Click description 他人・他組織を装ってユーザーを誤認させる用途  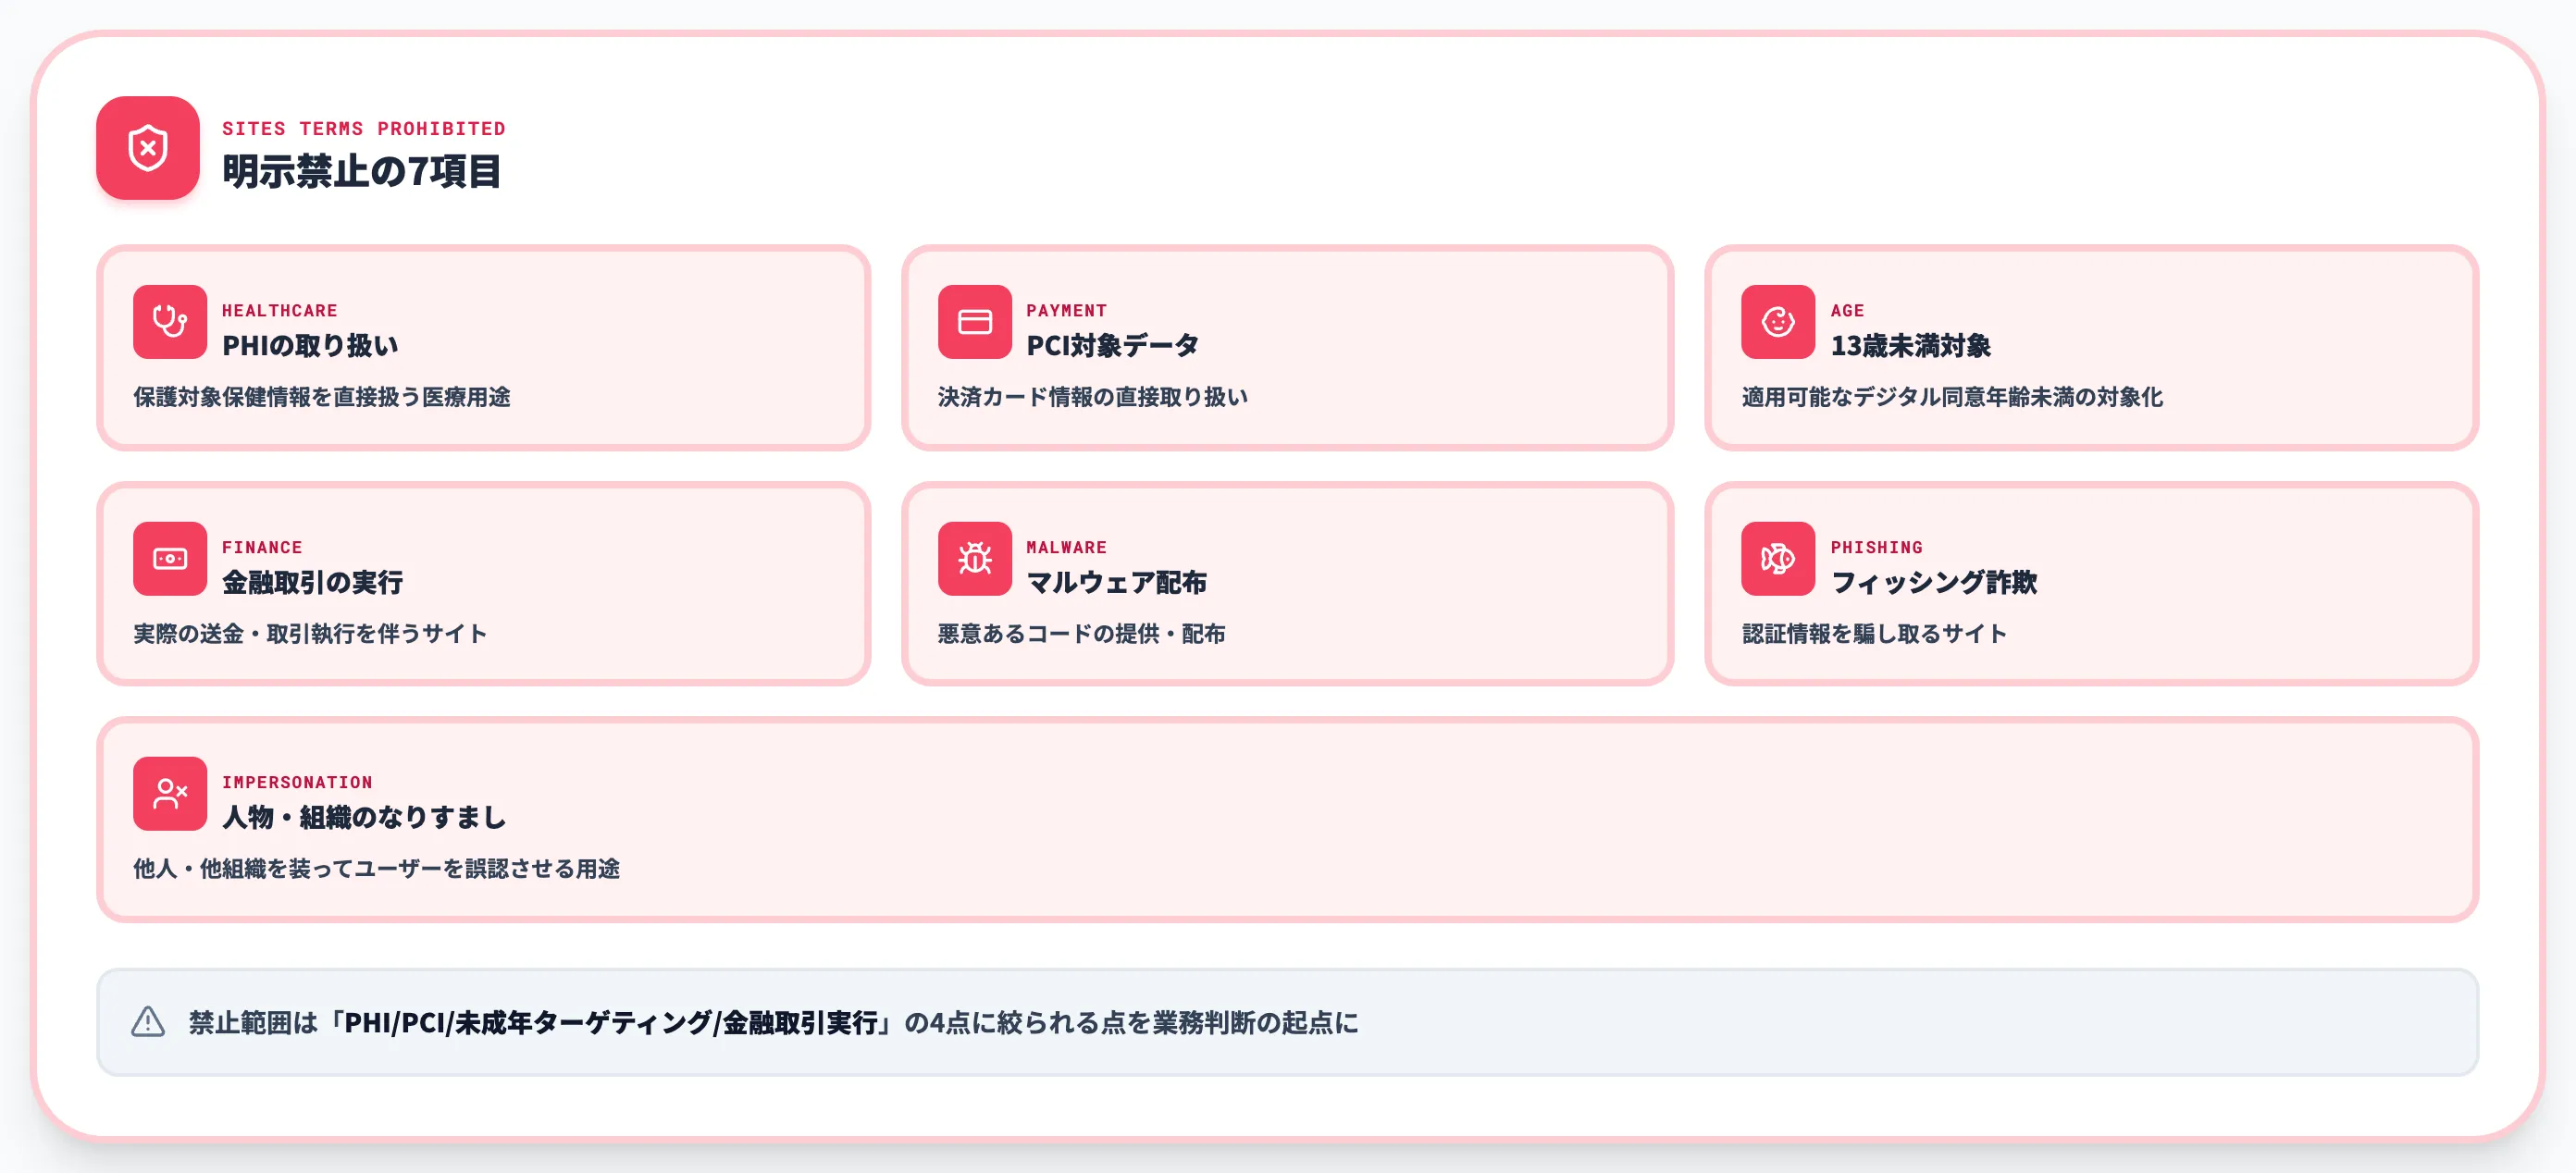point(377,869)
